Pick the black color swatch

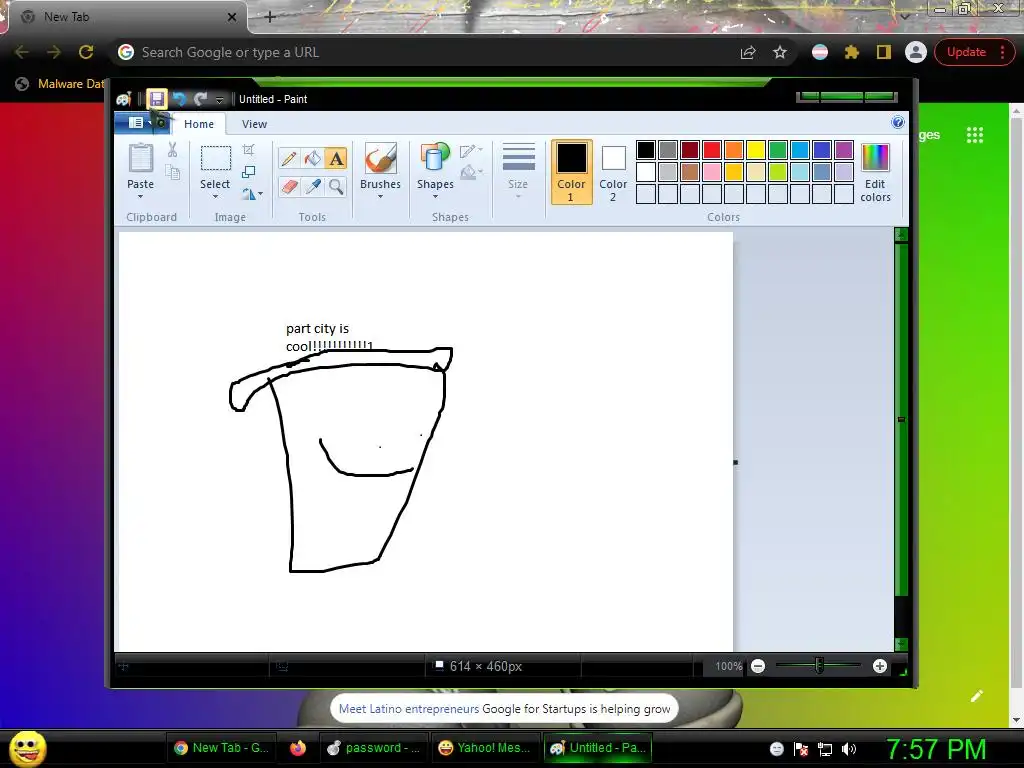pyautogui.click(x=645, y=150)
